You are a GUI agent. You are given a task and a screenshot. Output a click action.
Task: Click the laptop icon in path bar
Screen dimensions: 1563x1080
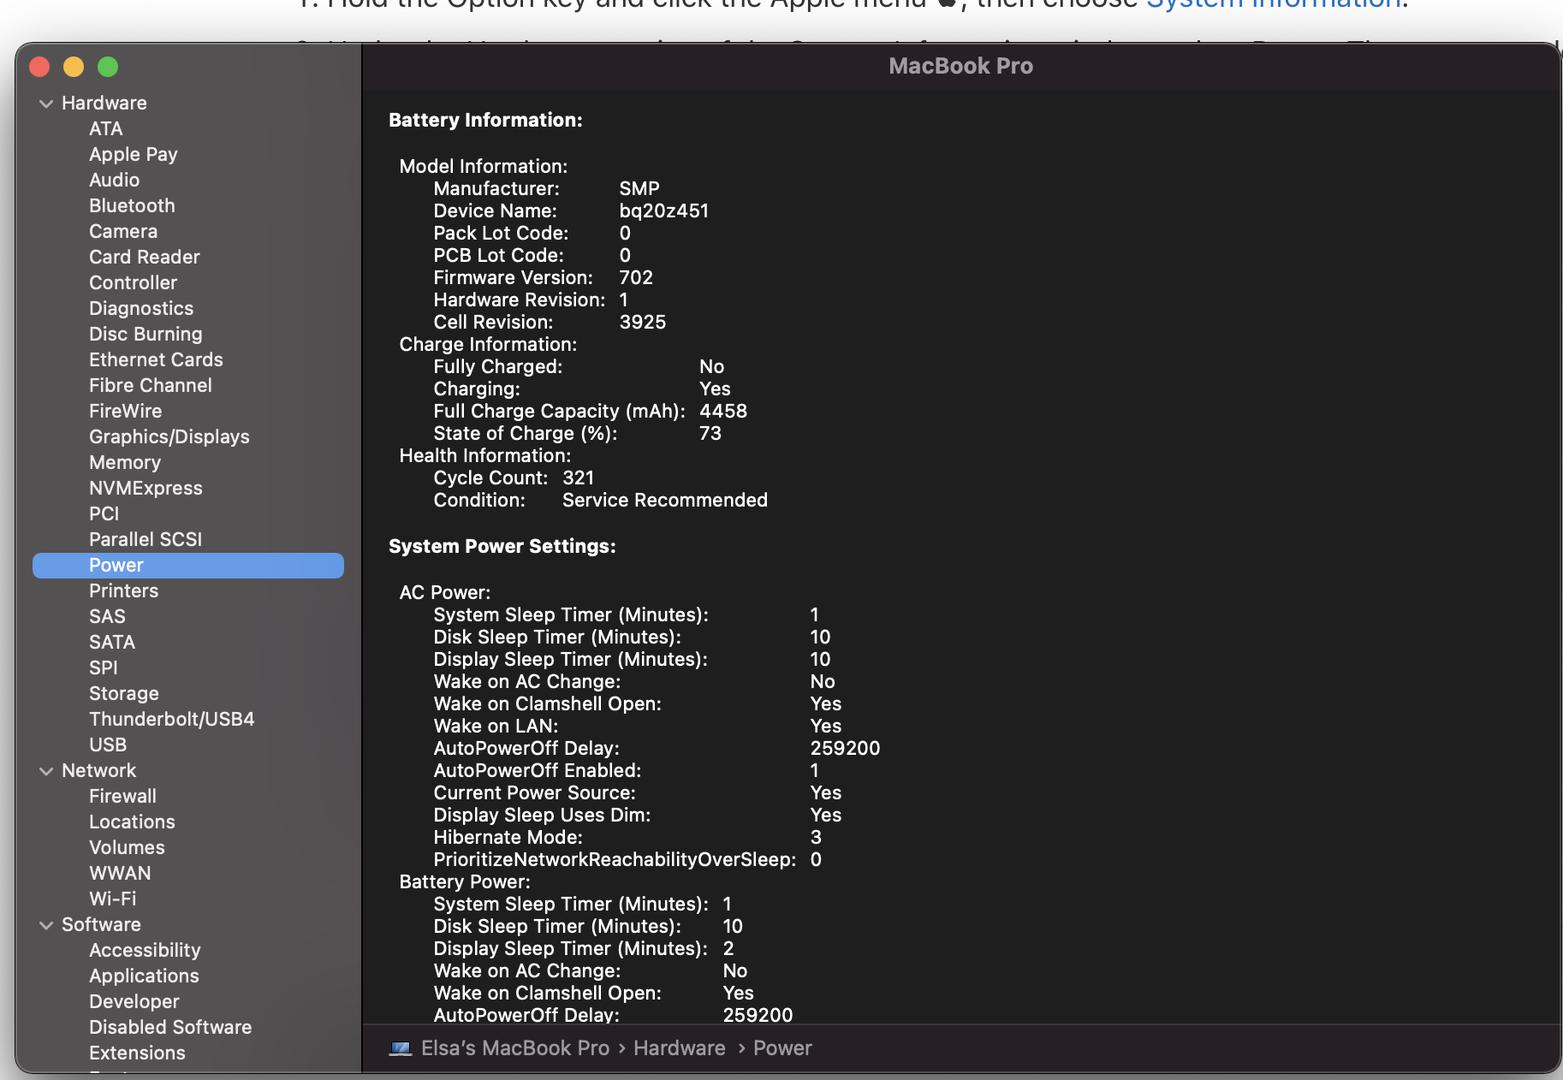[400, 1048]
